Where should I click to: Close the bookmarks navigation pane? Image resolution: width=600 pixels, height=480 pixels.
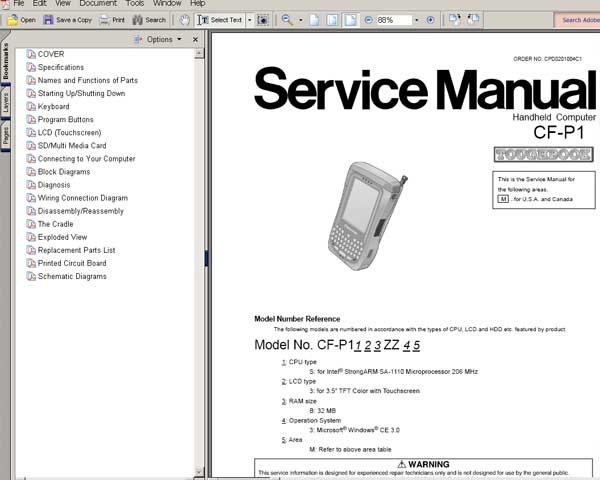(195, 39)
